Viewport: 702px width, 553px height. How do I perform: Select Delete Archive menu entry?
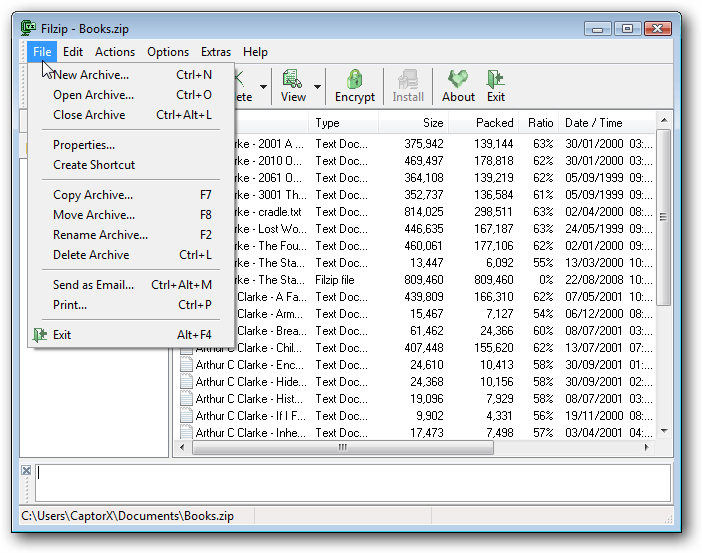click(x=132, y=255)
